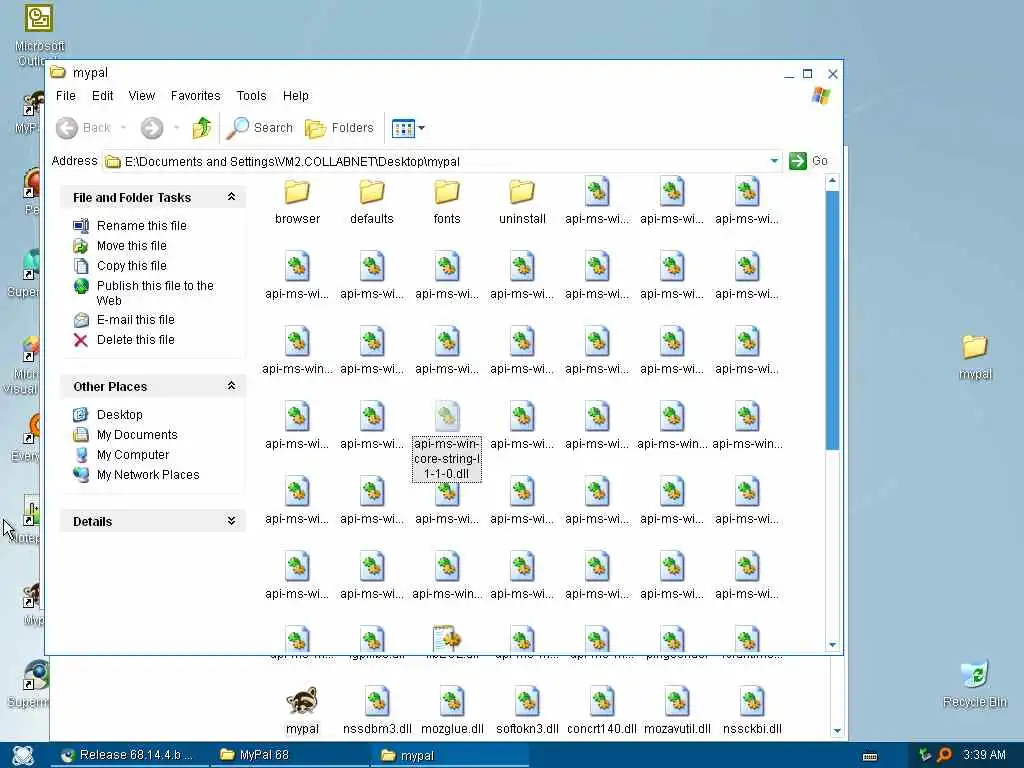Select nssckbi.dll in back window

coord(752,711)
